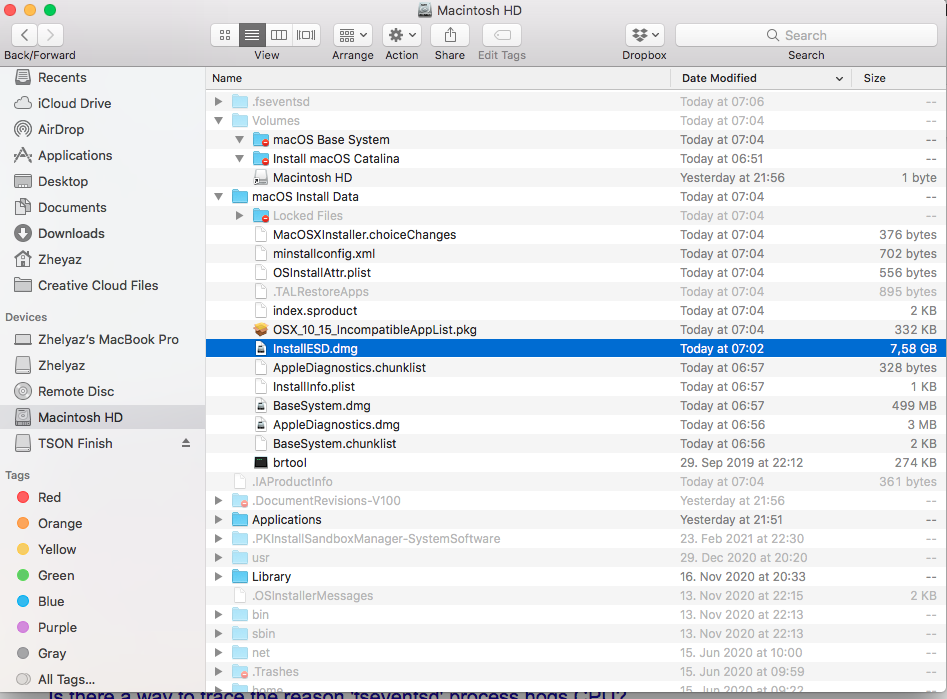Image resolution: width=947 pixels, height=699 pixels.
Task: Open the Action gear menu
Action: (x=402, y=35)
